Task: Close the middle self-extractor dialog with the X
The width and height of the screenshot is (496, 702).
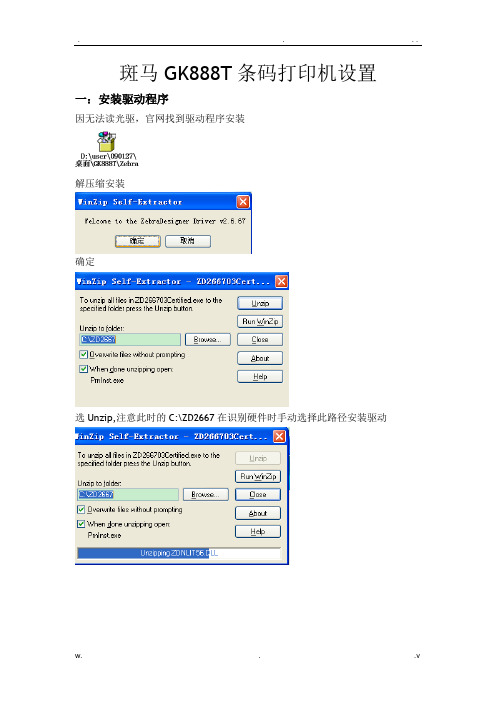Action: 281,281
